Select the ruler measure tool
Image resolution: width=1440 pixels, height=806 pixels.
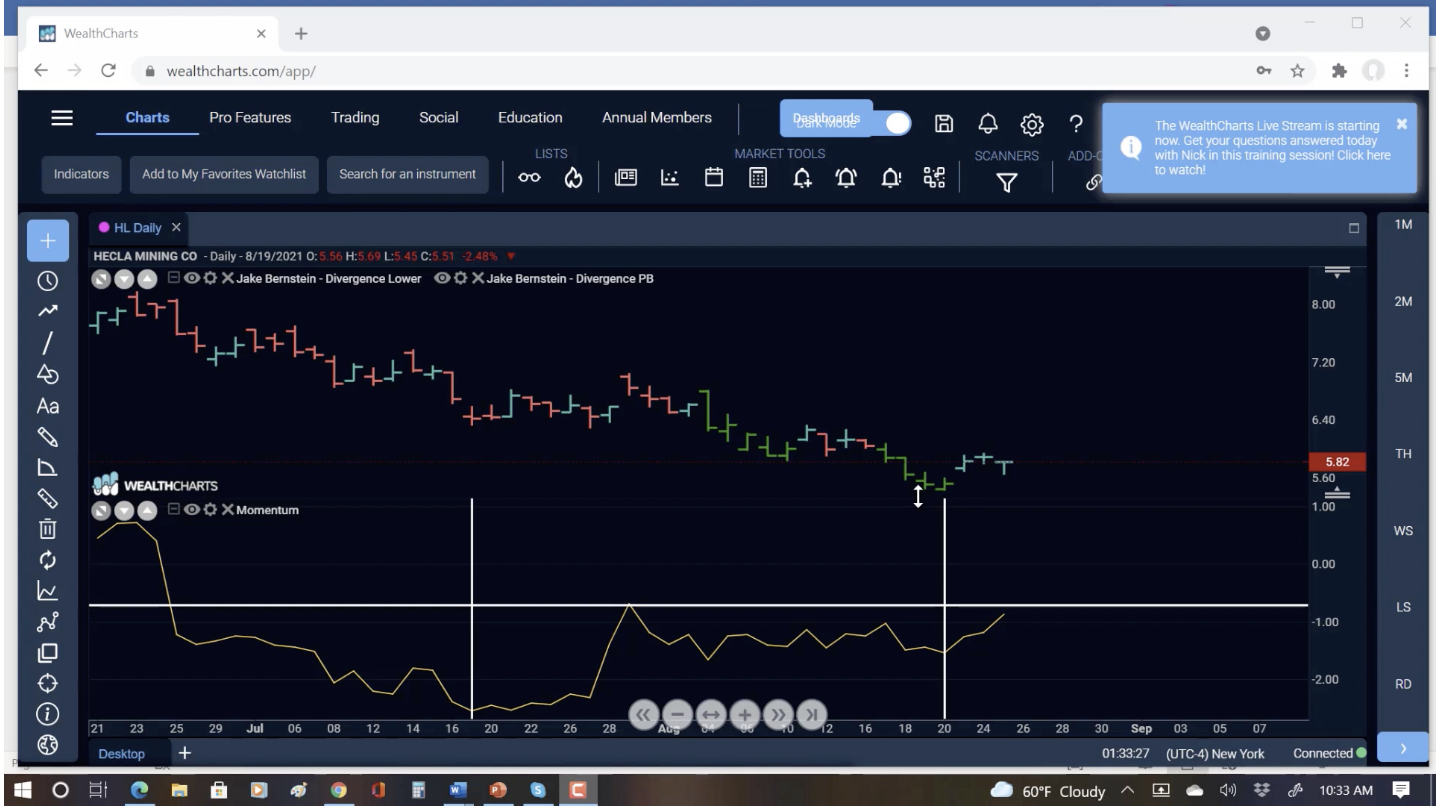tap(47, 497)
